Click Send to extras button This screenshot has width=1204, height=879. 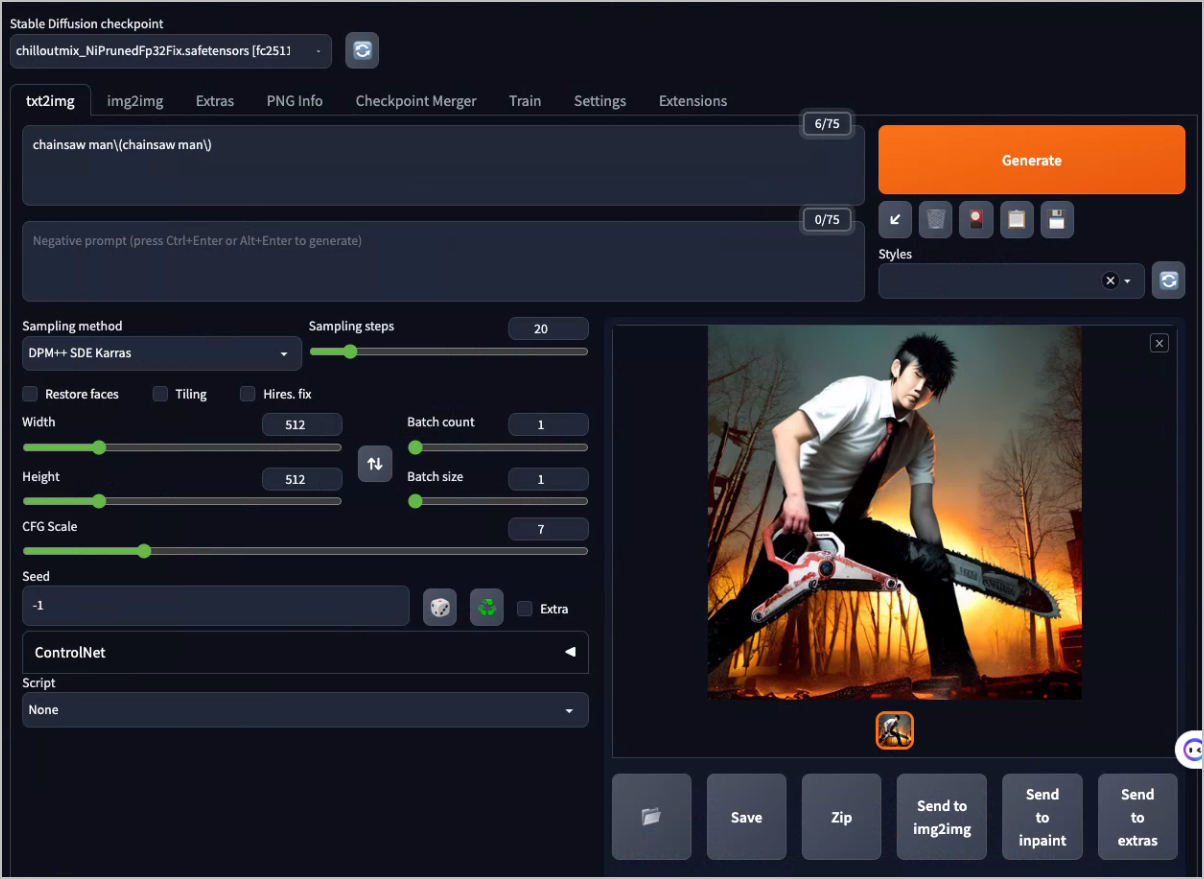[x=1138, y=817]
